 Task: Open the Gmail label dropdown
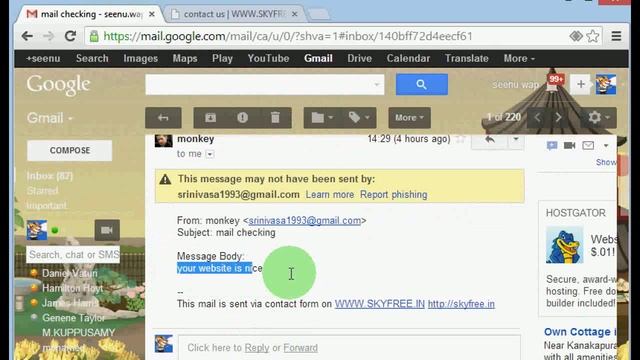click(50, 118)
